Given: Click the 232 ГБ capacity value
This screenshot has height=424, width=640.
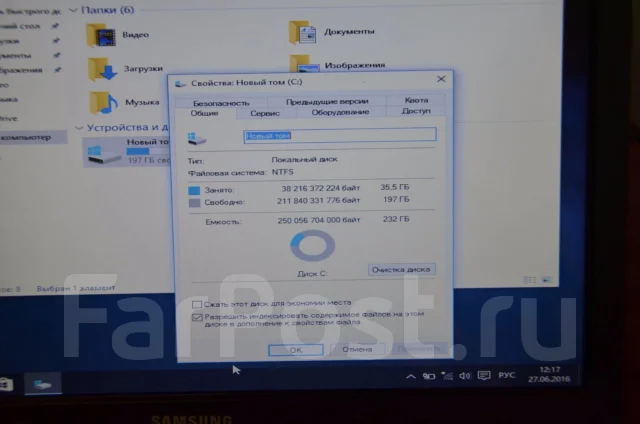Looking at the screenshot, I should pyautogui.click(x=396, y=220).
